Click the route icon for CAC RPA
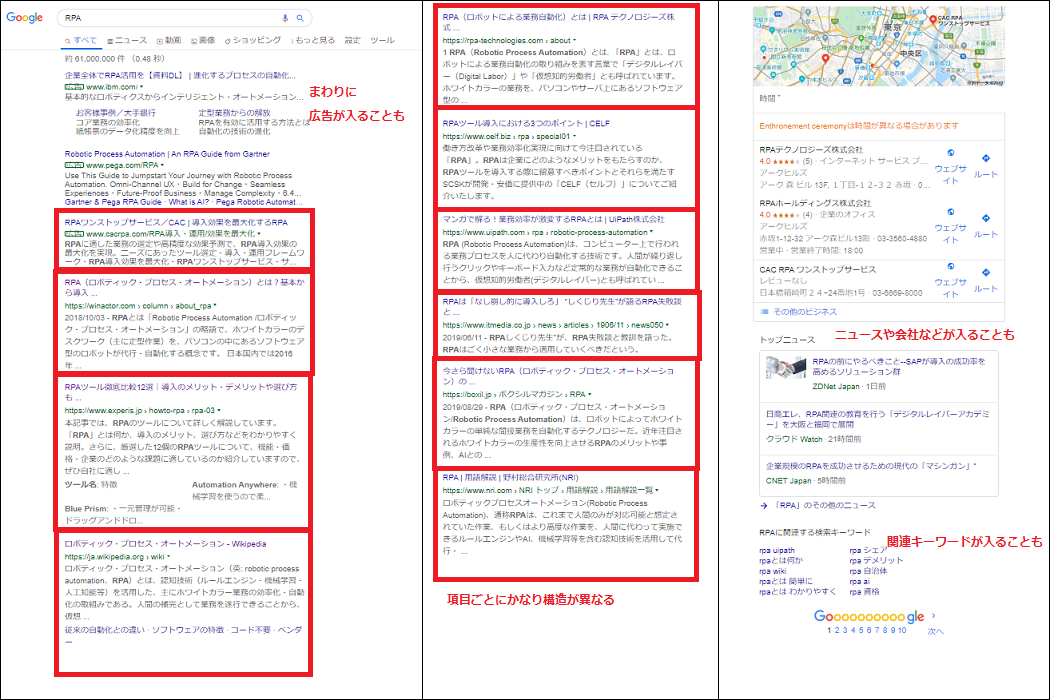Screen dimensions: 1050x700 pyautogui.click(x=986, y=273)
